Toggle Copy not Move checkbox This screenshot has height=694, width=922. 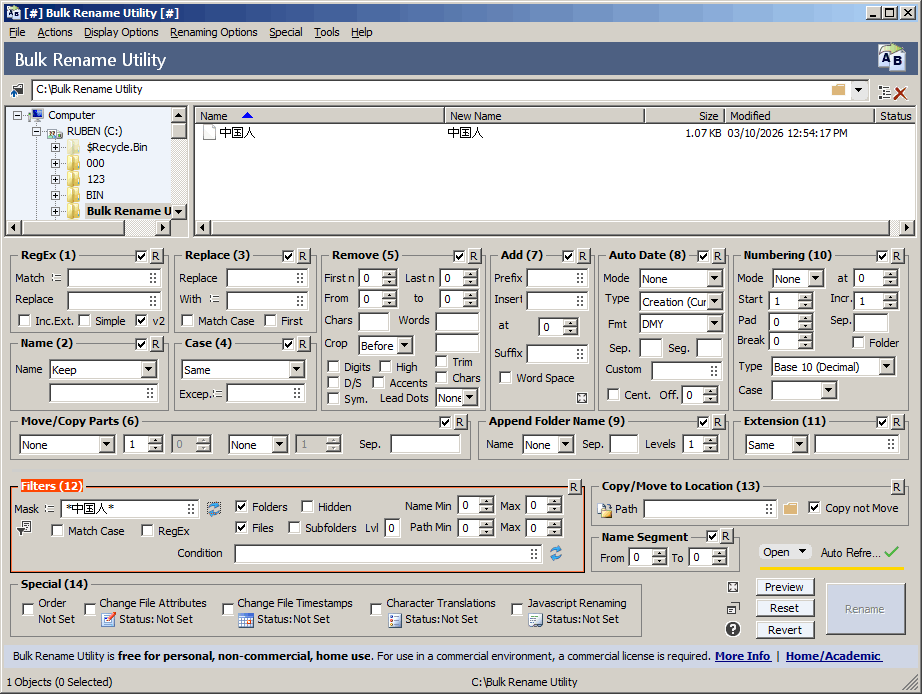click(x=814, y=508)
